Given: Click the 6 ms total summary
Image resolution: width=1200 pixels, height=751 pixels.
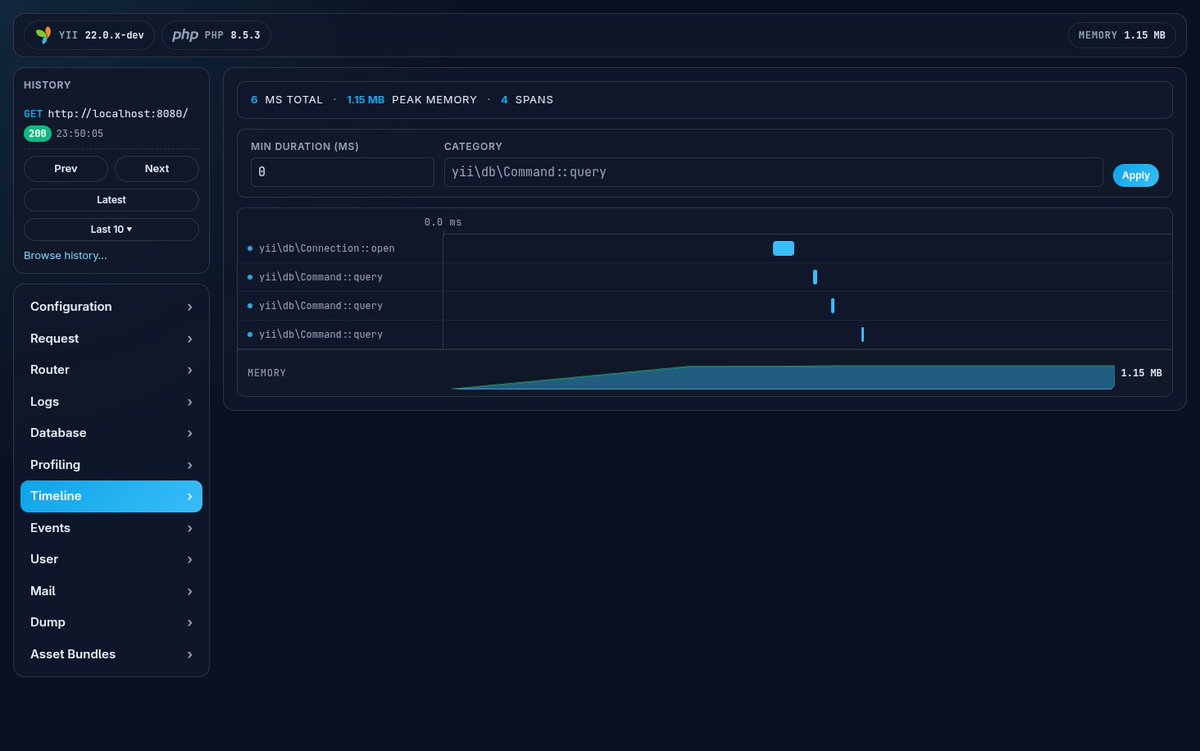Looking at the screenshot, I should [x=287, y=100].
